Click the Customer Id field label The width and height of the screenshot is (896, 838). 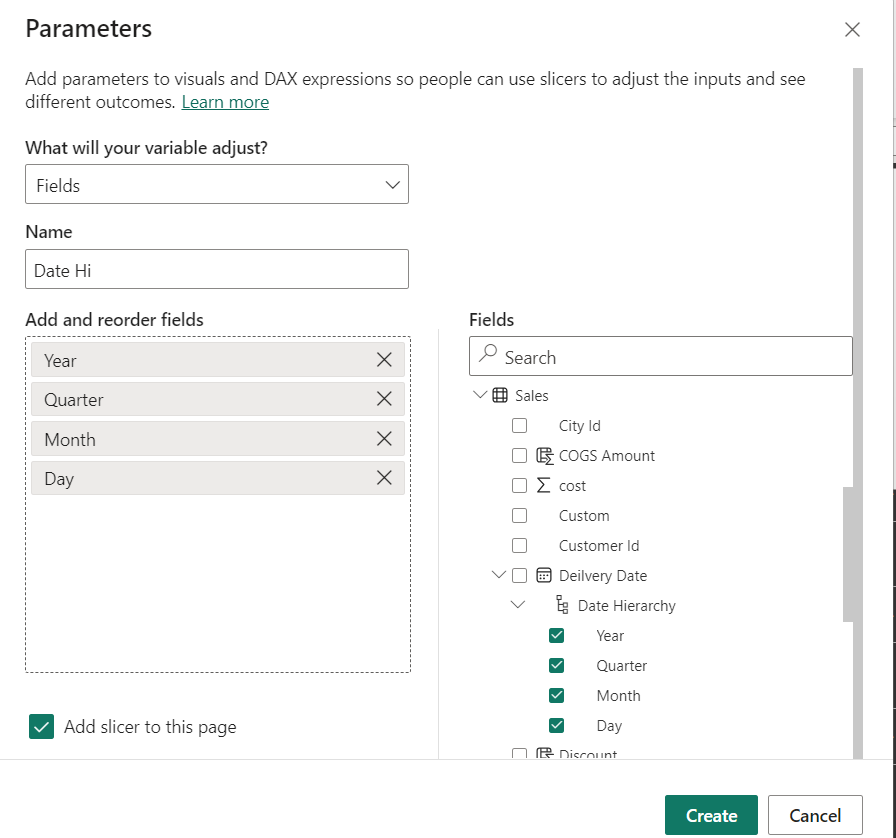(x=599, y=545)
